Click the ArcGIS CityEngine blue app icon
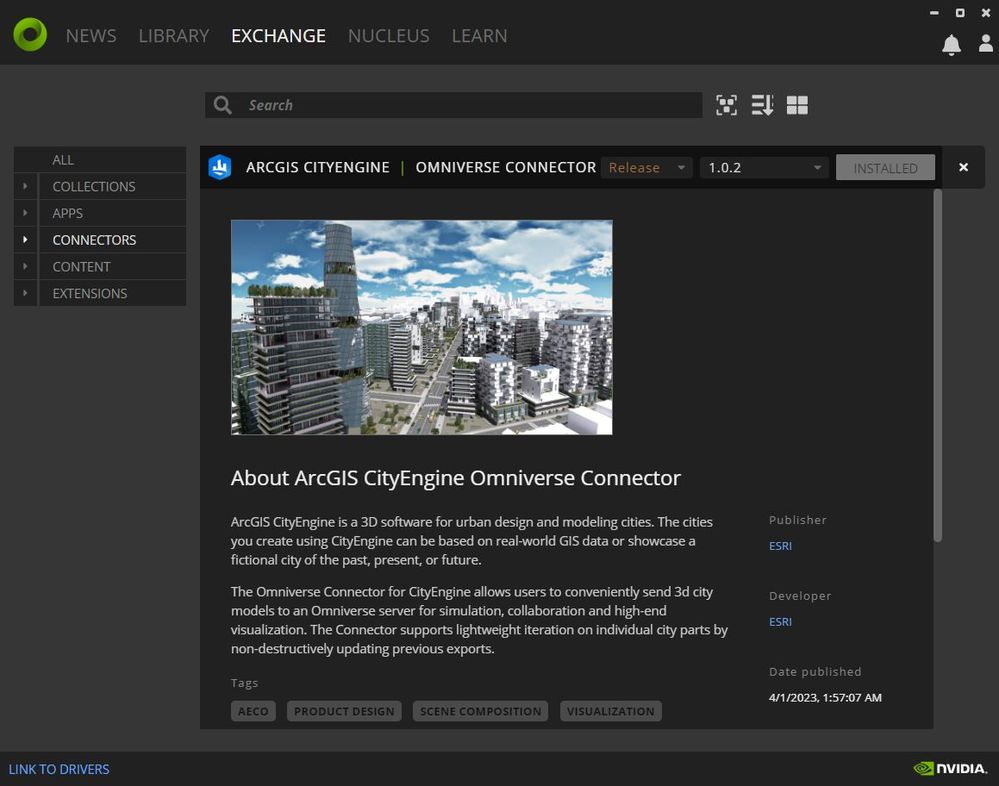Image resolution: width=999 pixels, height=786 pixels. point(220,168)
